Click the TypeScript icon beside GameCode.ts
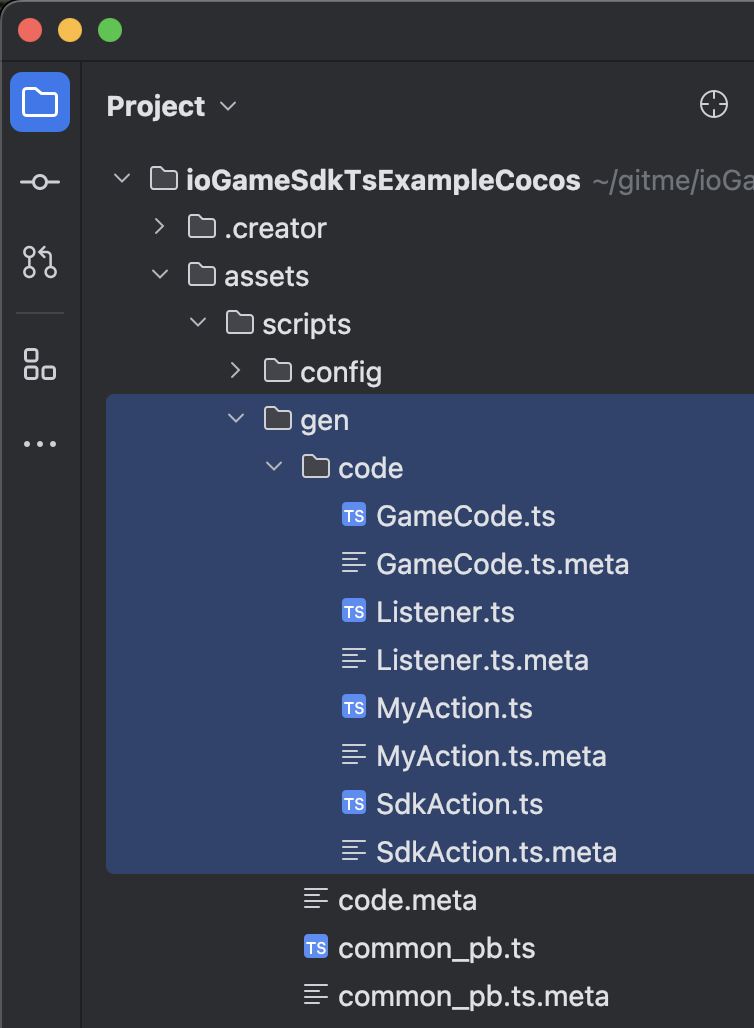754x1028 pixels. 352,515
